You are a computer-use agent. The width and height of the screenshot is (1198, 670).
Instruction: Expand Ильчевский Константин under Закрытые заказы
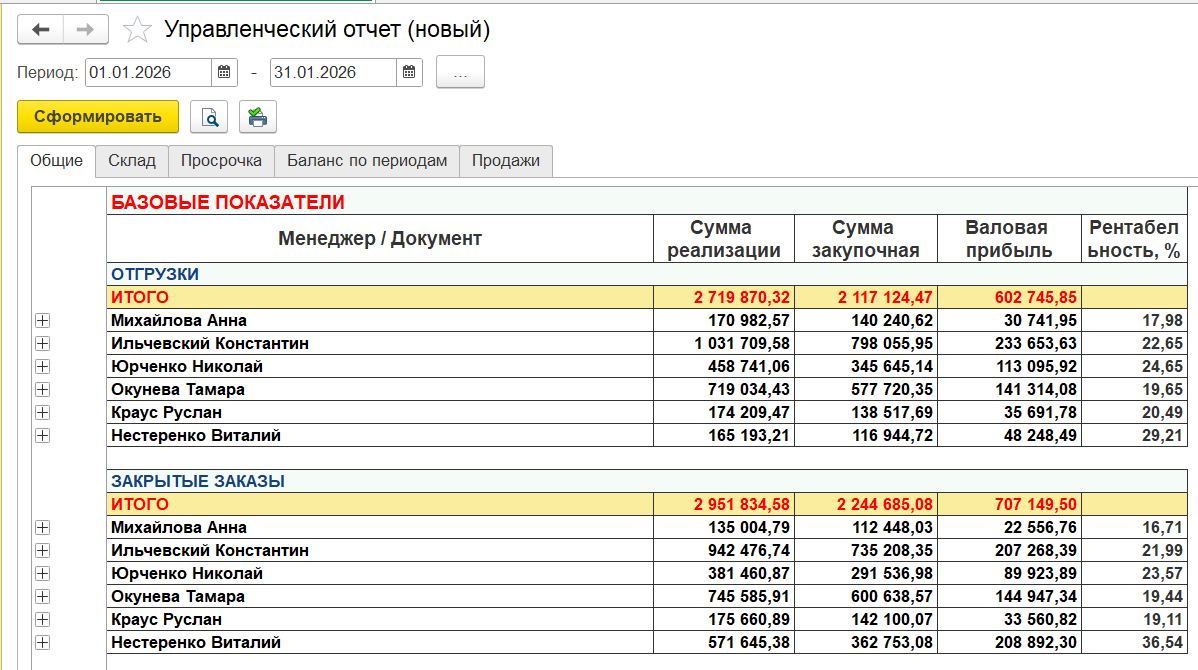tap(43, 551)
